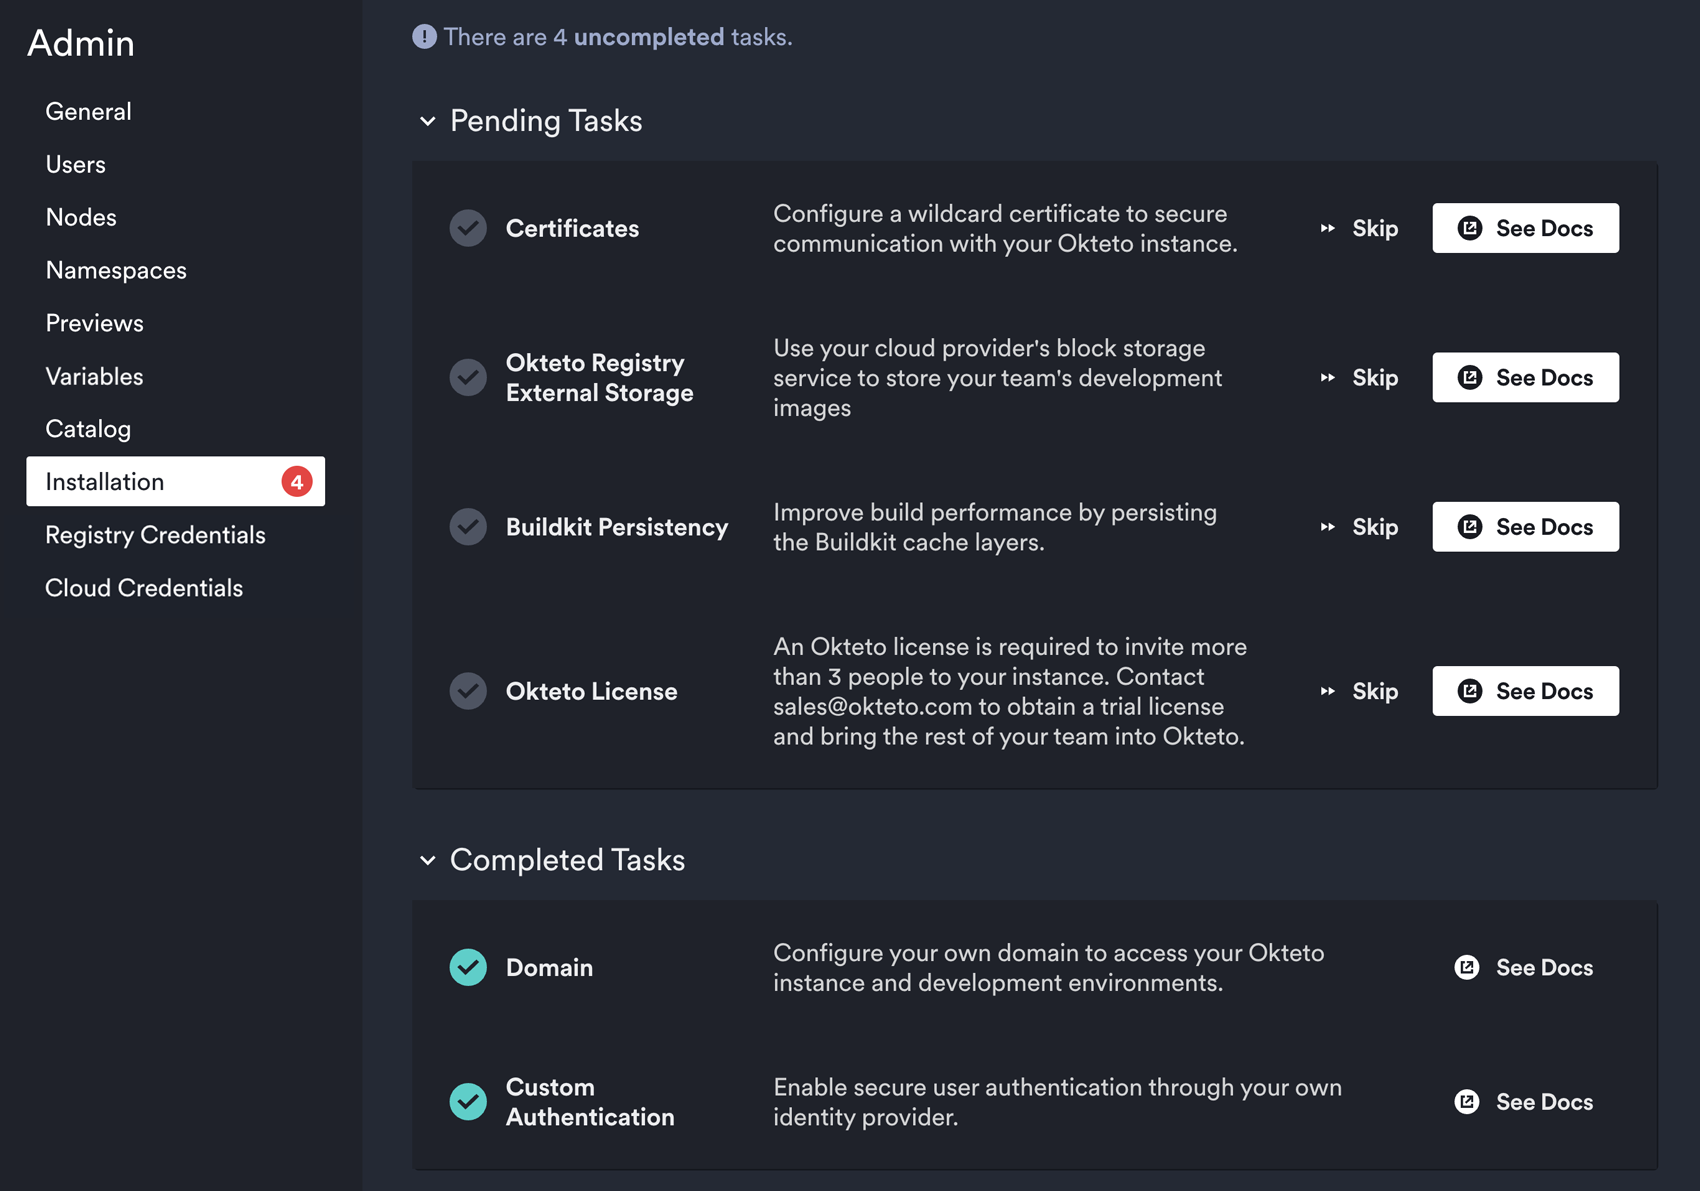Collapse the Completed Tasks section
This screenshot has width=1700, height=1191.
[x=428, y=860]
